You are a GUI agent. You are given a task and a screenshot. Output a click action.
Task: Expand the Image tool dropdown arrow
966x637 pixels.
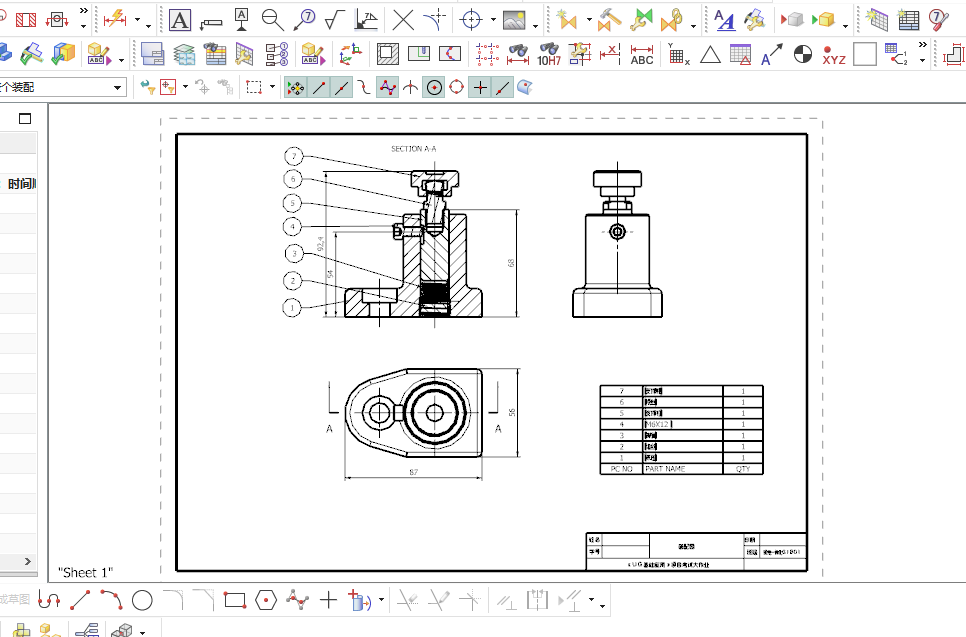(535, 25)
